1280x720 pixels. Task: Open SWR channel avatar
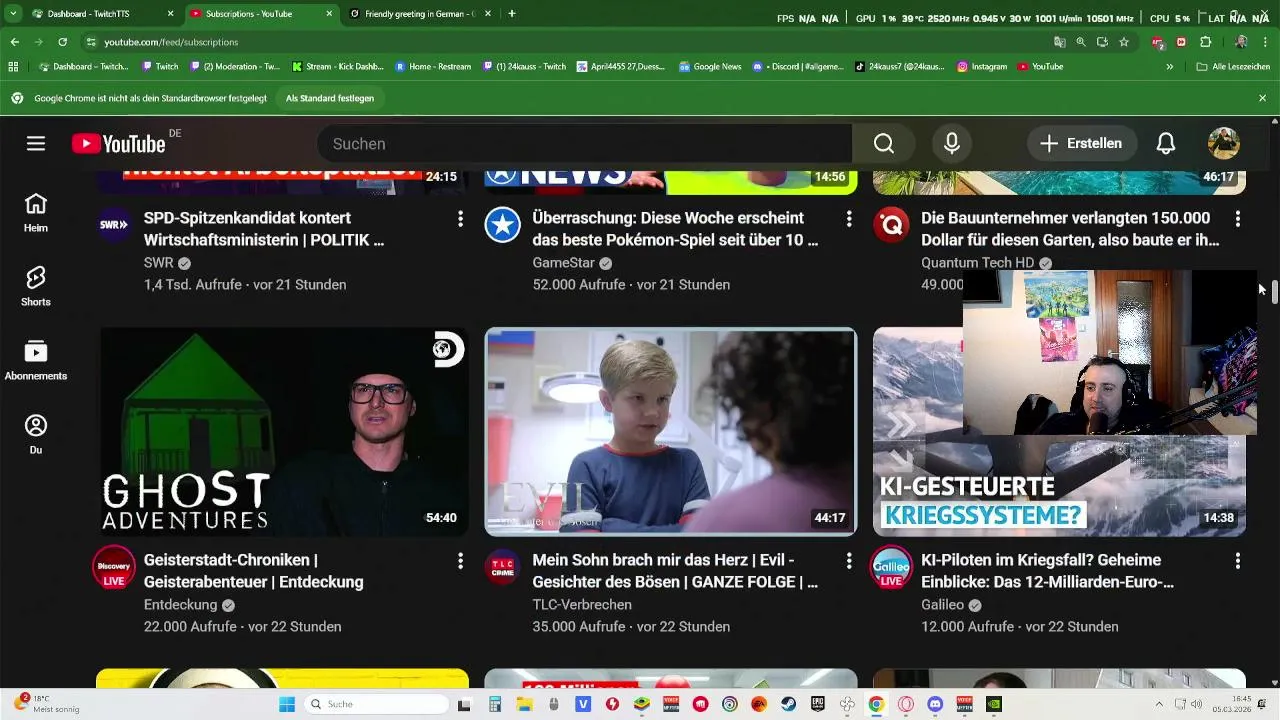[x=114, y=225]
